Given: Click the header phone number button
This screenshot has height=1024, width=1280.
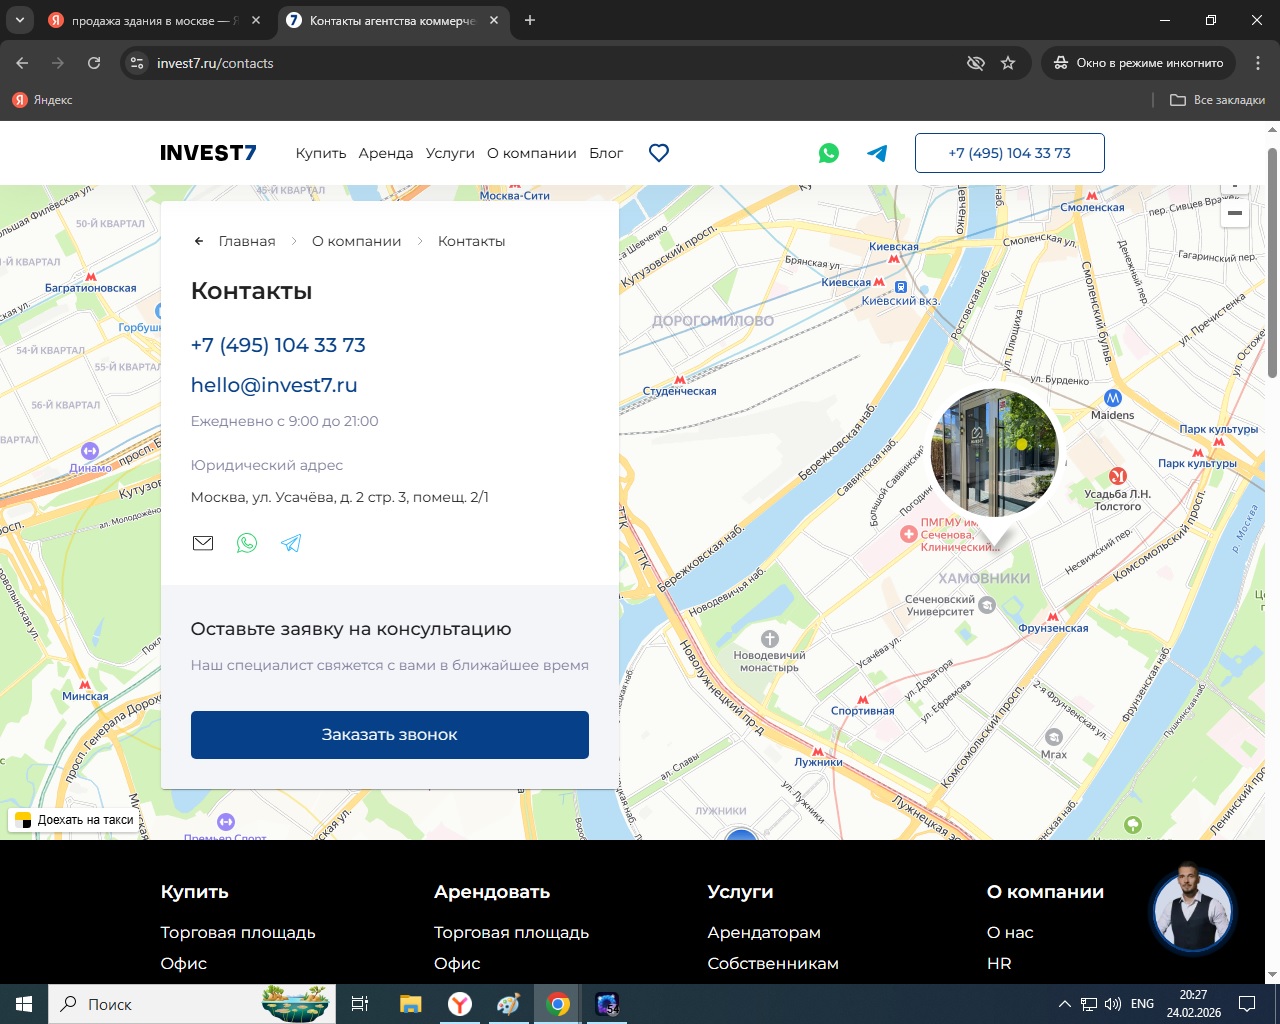Looking at the screenshot, I should [1009, 153].
